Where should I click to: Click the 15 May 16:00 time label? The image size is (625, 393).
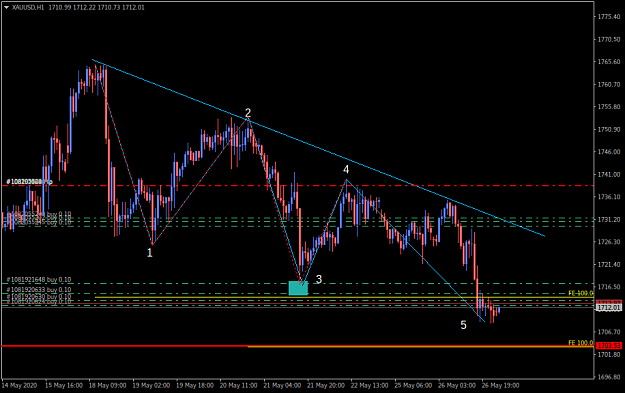64,385
